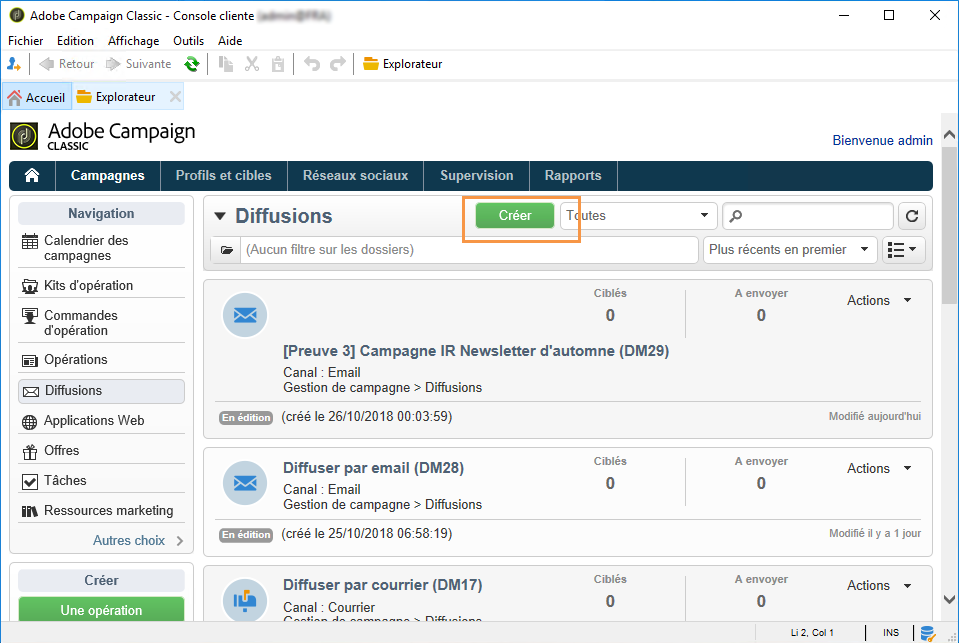Click the paste clipboard icon

point(278,64)
